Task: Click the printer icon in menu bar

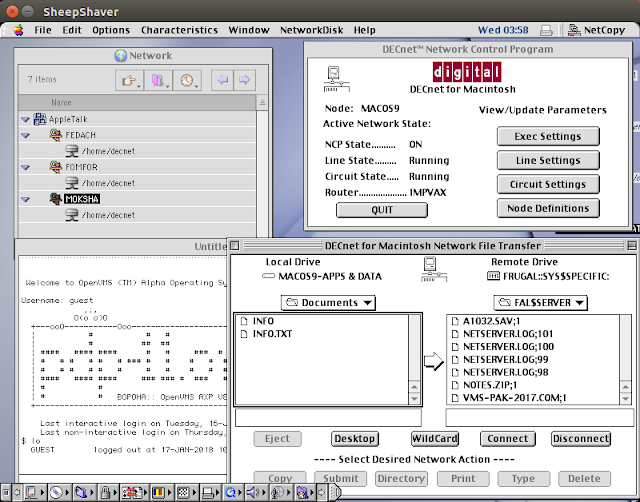Action: pyautogui.click(x=546, y=30)
